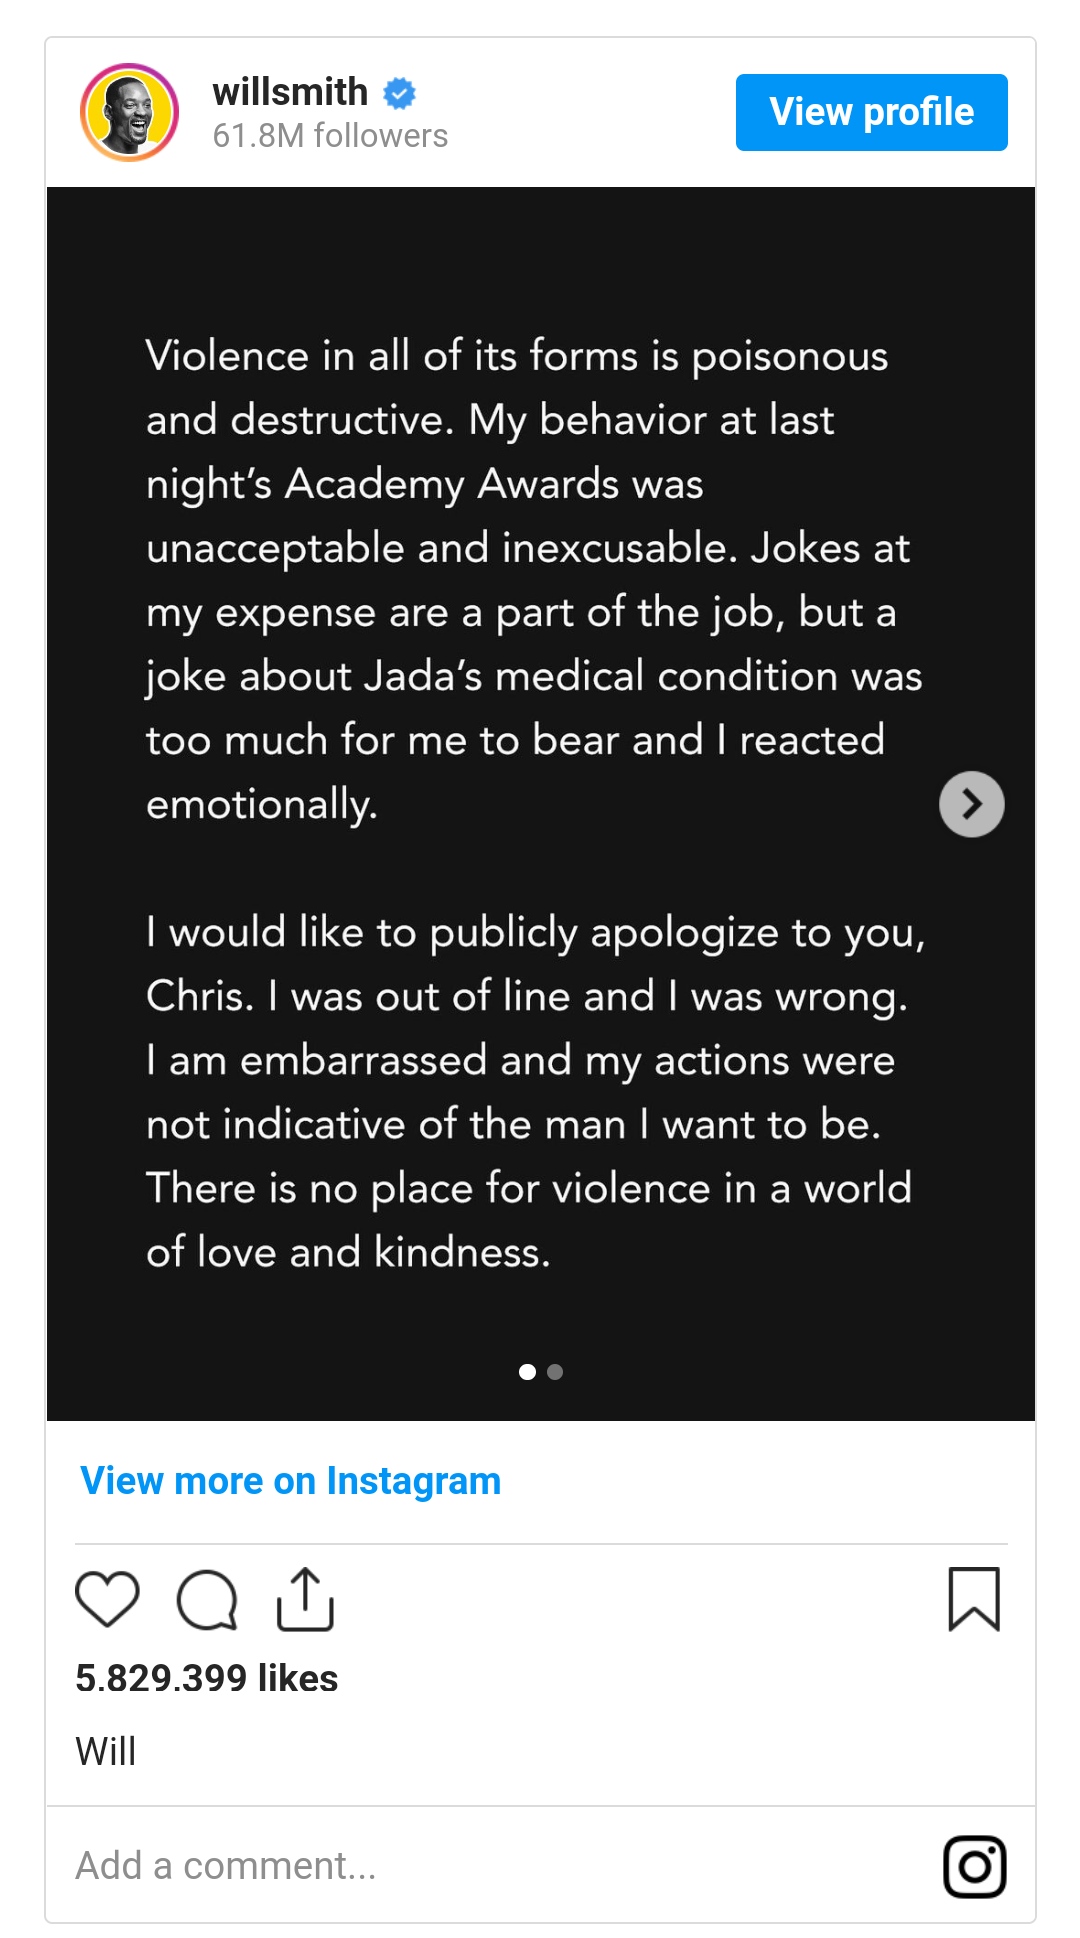Open willsmith profile picture avatar

(130, 112)
